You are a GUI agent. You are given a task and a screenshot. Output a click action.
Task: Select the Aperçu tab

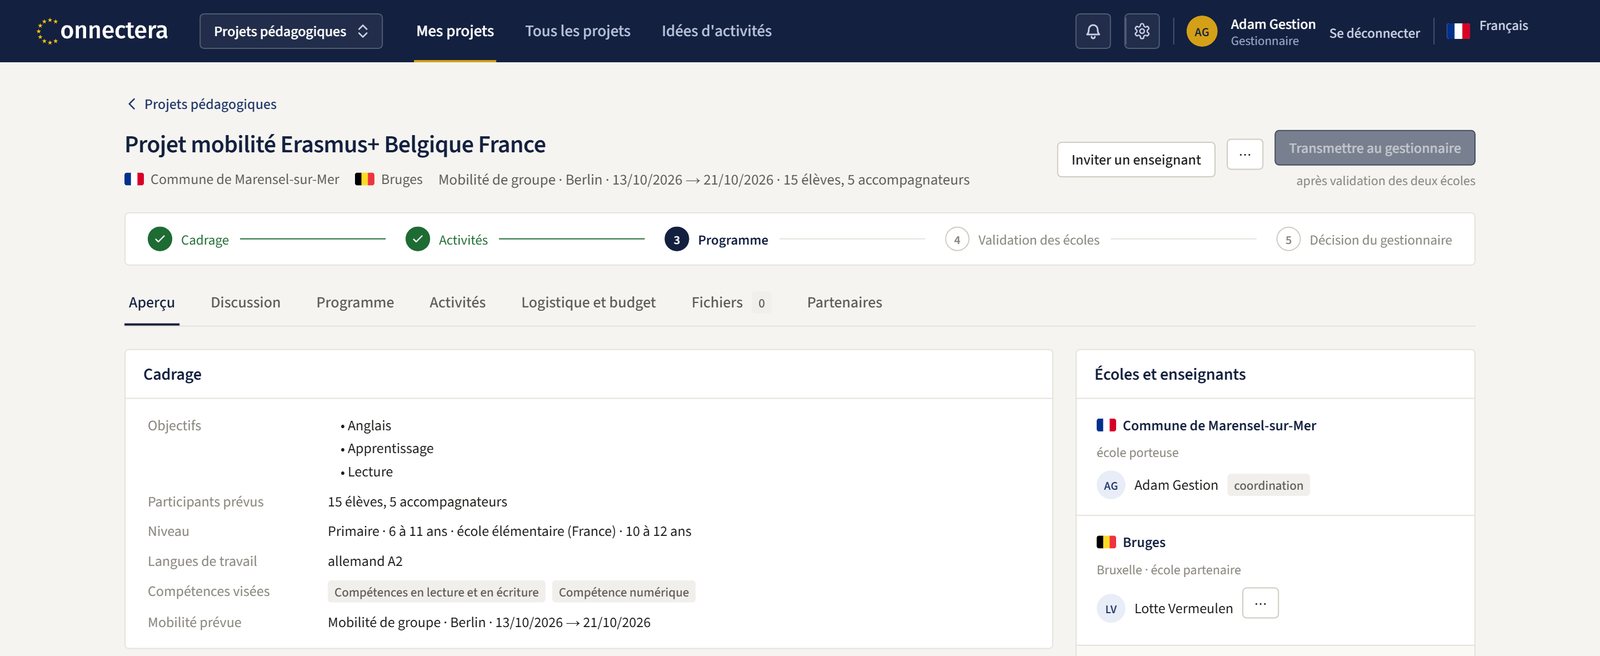pyautogui.click(x=152, y=302)
